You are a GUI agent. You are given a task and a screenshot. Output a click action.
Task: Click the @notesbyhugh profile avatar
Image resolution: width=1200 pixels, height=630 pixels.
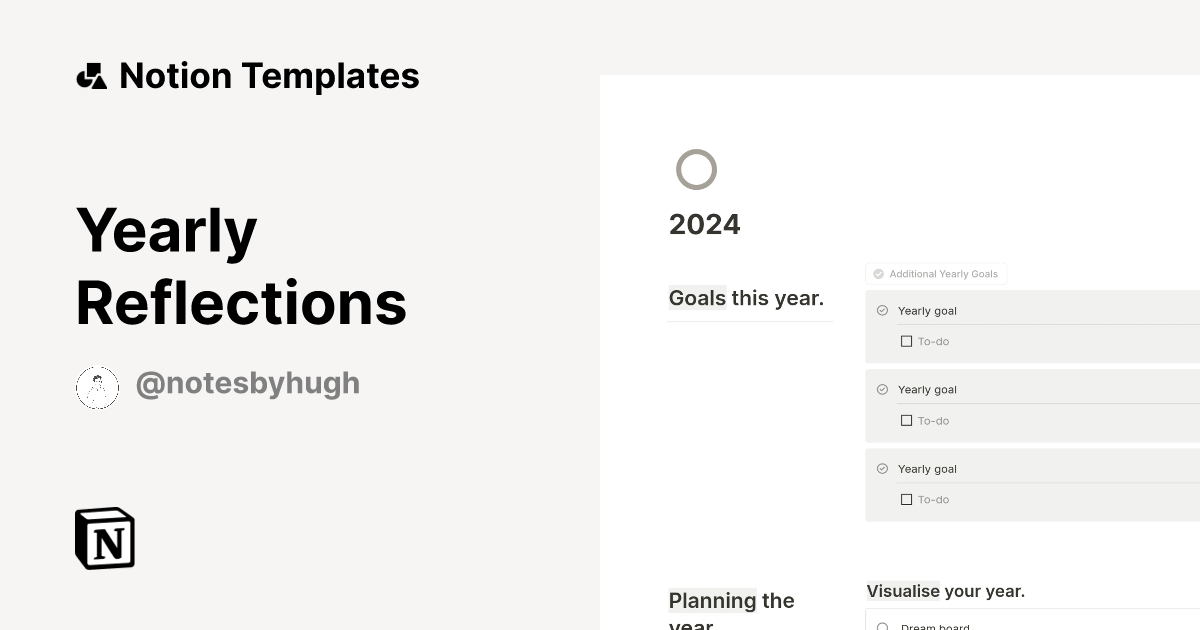[97, 387]
